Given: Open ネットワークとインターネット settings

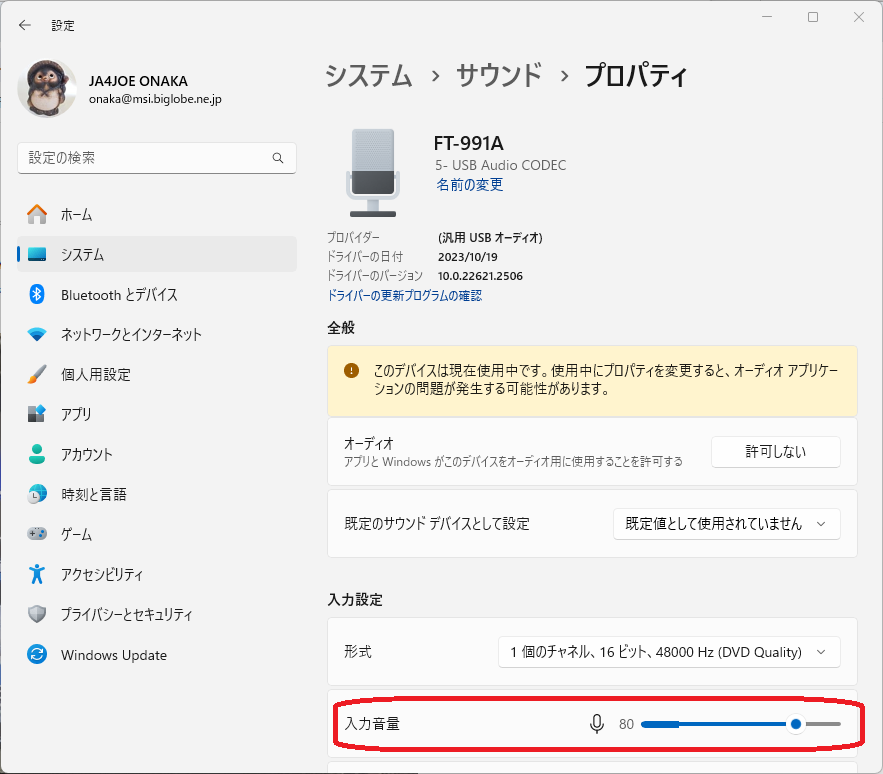Looking at the screenshot, I should pos(157,335).
